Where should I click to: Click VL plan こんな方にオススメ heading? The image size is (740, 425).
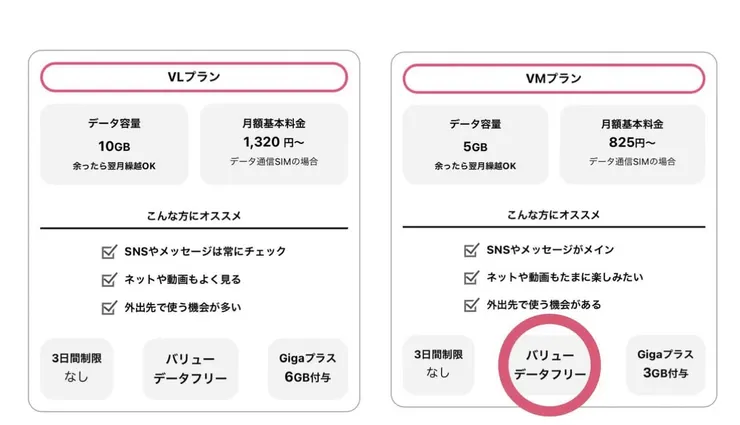pos(193,215)
